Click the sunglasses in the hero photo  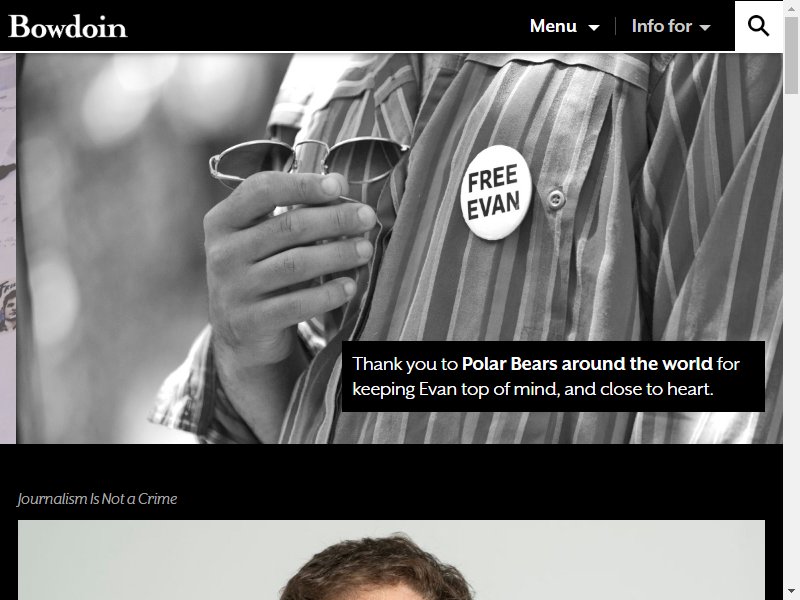(309, 161)
